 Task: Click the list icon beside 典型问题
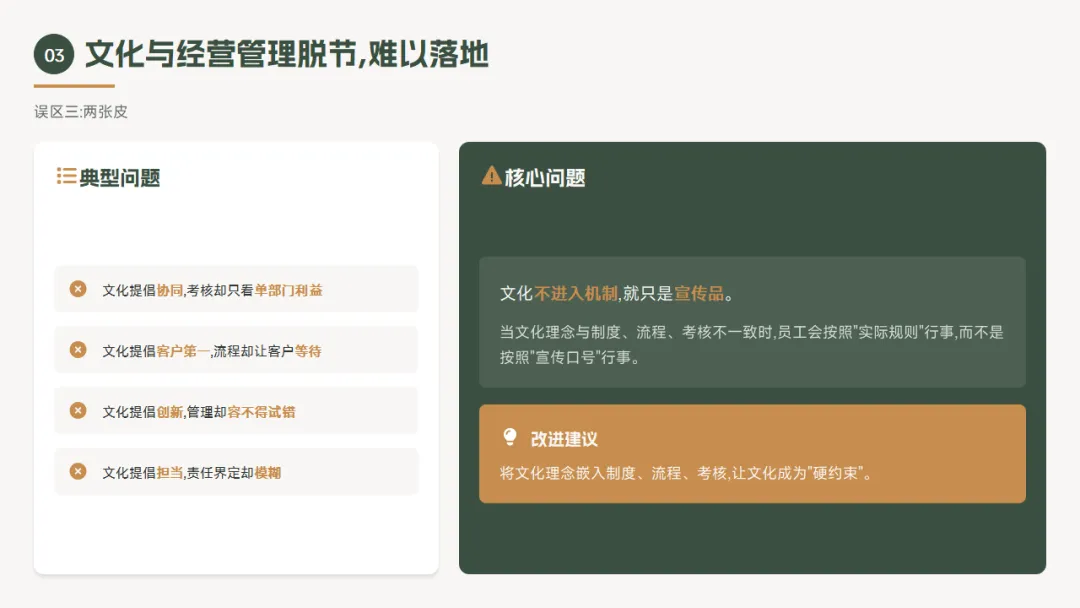[66, 176]
